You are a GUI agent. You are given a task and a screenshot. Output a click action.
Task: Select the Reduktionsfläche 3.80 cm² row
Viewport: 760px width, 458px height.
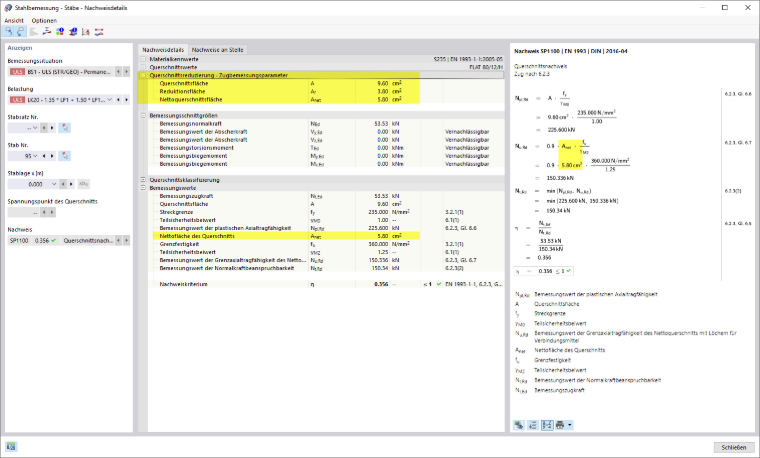(326, 92)
